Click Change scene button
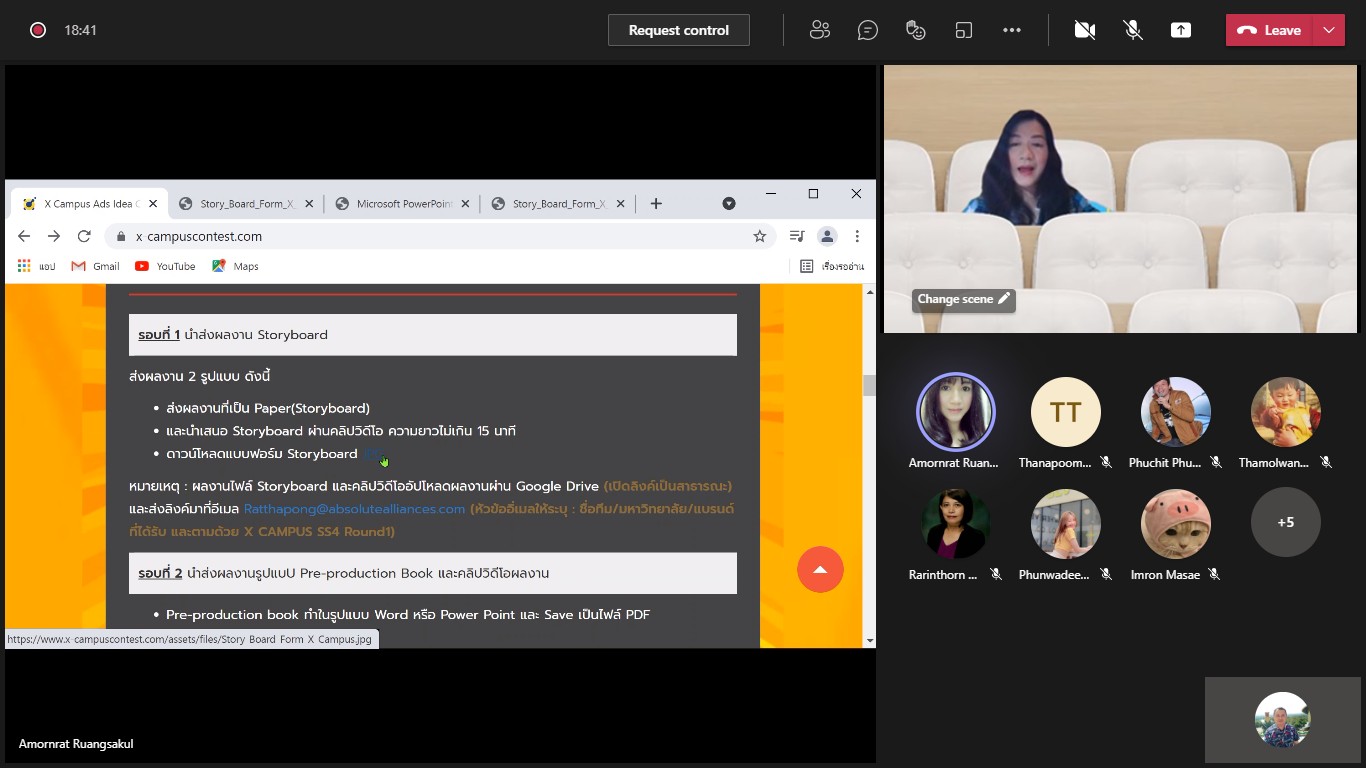1366x768 pixels. (x=963, y=299)
